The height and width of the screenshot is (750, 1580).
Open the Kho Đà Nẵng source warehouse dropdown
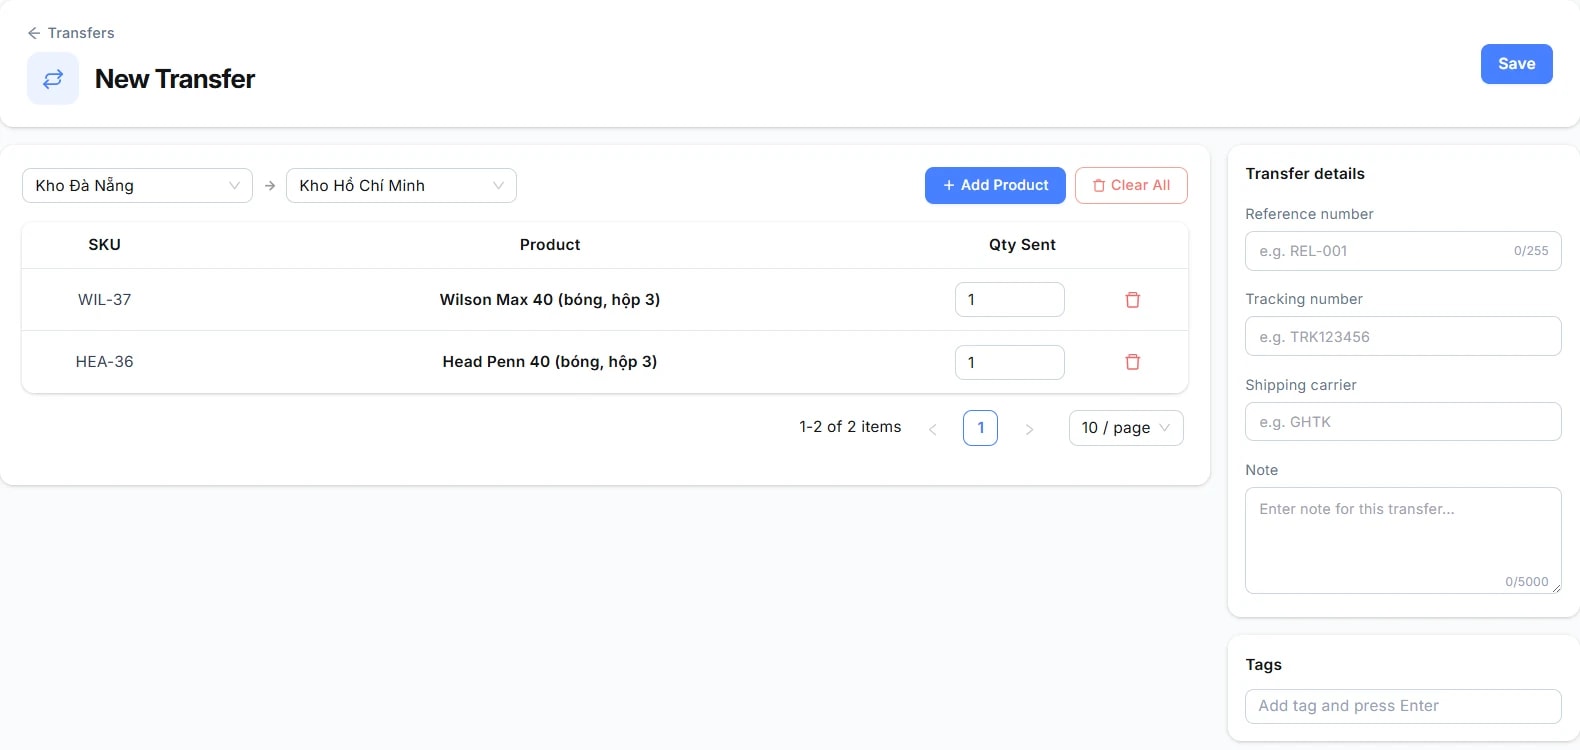click(137, 186)
